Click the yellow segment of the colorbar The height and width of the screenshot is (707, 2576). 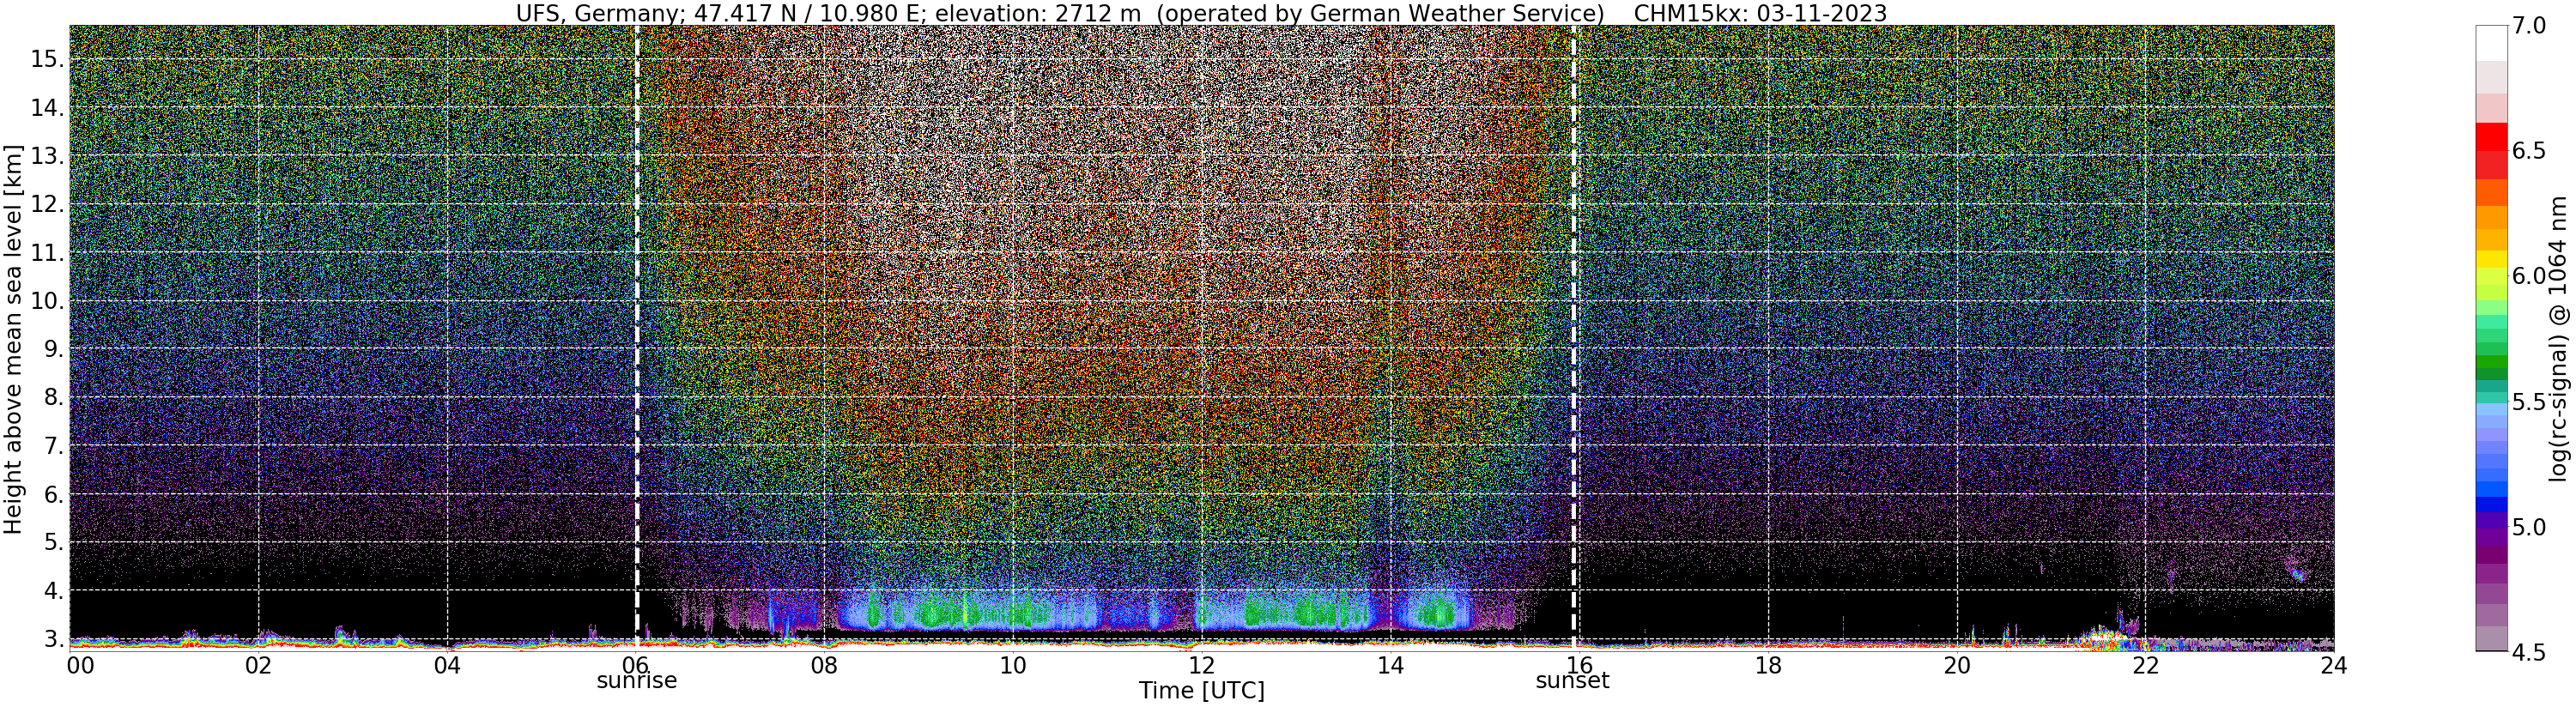tap(2491, 259)
